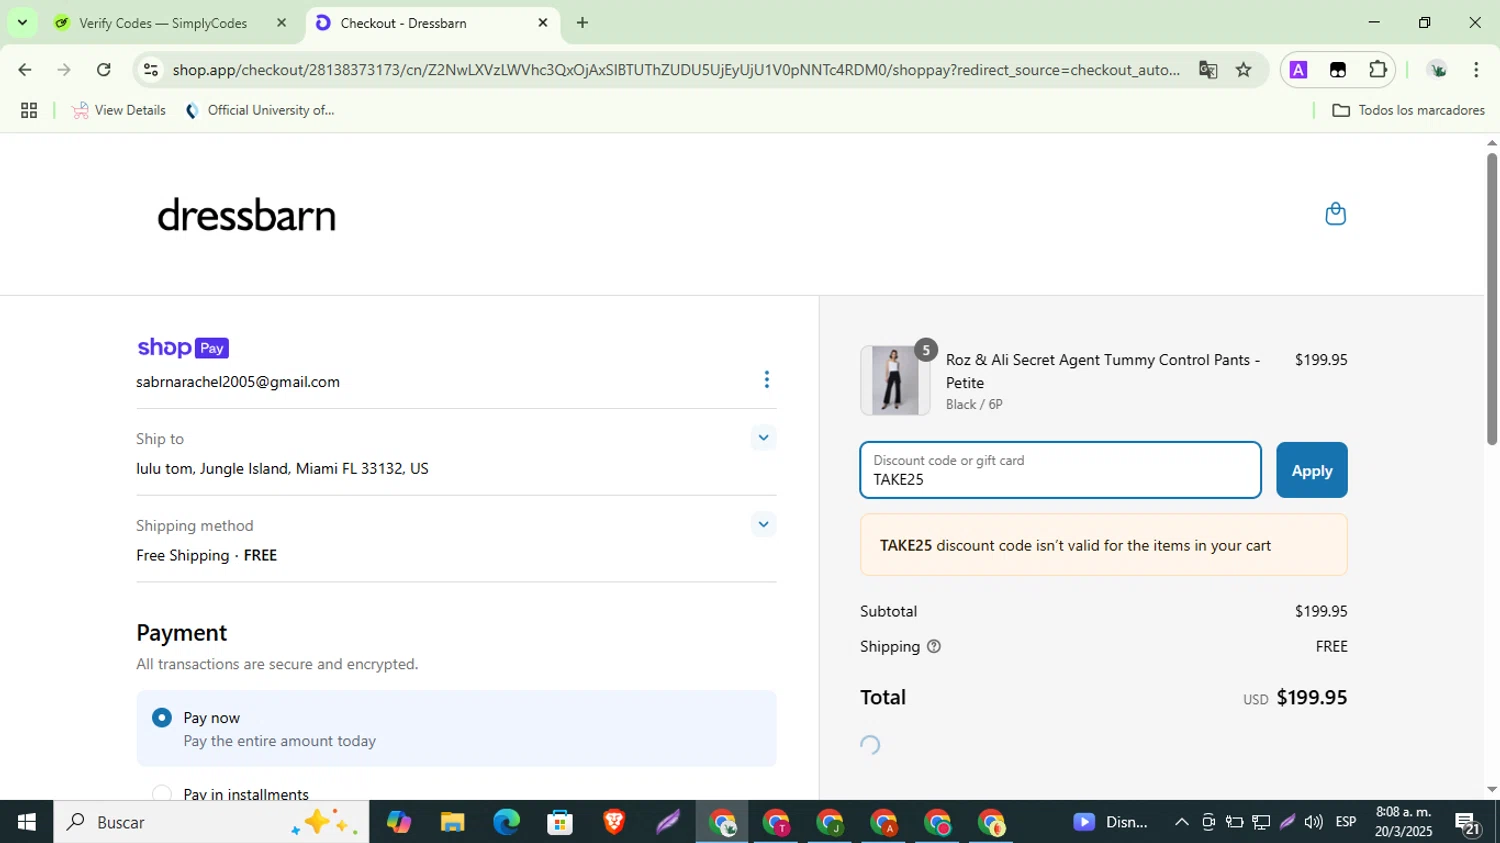Screen dimensions: 1500x843
Task: Open Copilot from taskbar
Action: (398, 822)
